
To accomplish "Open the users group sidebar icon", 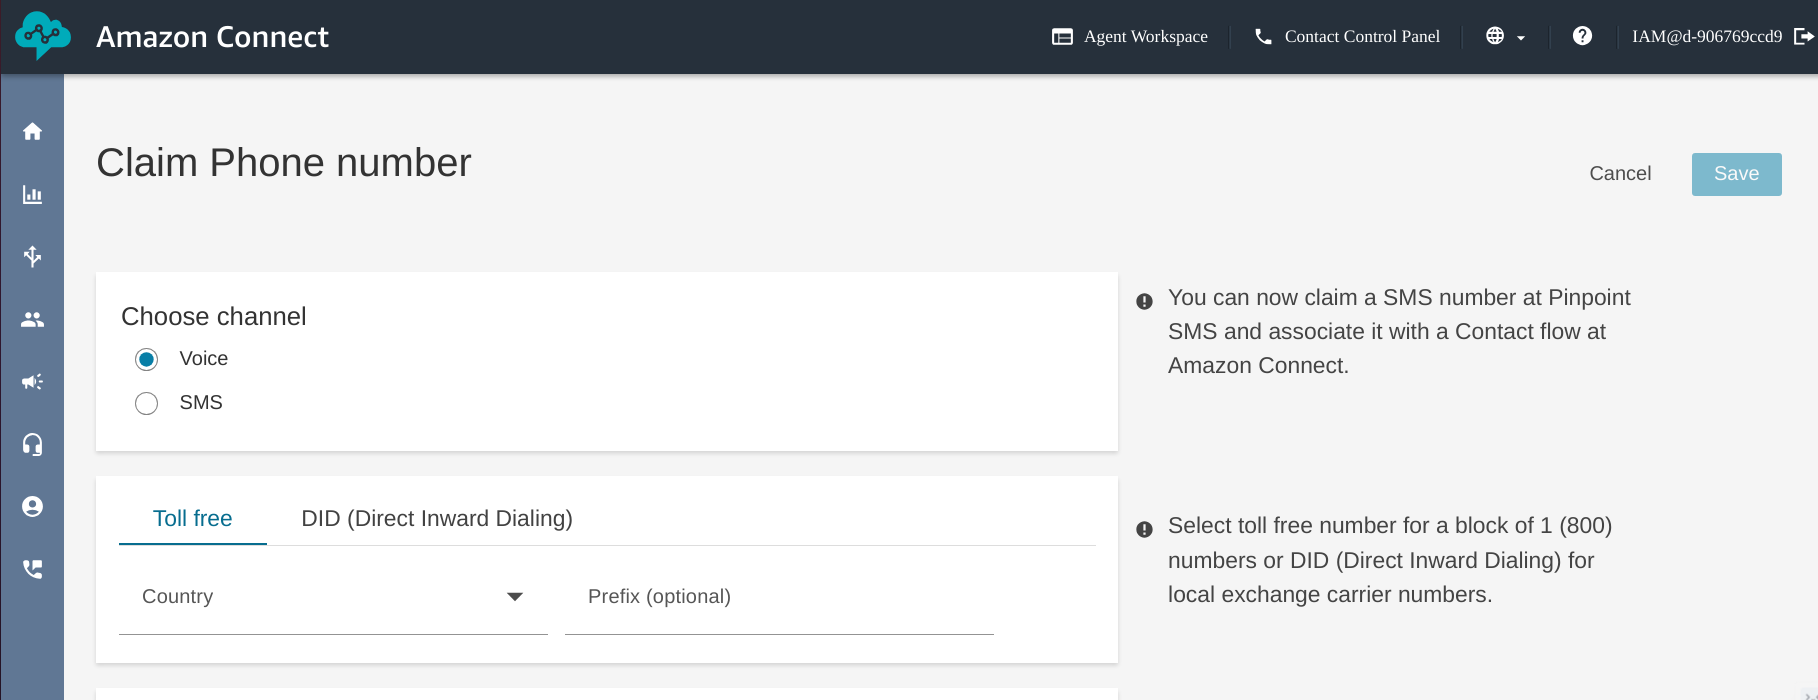I will pos(33,320).
